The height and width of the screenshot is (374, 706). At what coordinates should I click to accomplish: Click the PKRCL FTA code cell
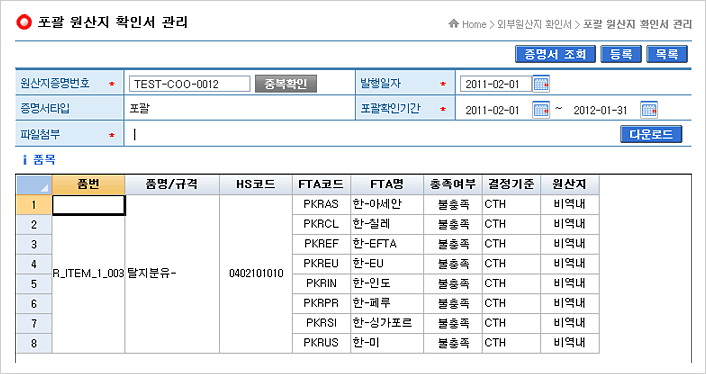coord(321,225)
